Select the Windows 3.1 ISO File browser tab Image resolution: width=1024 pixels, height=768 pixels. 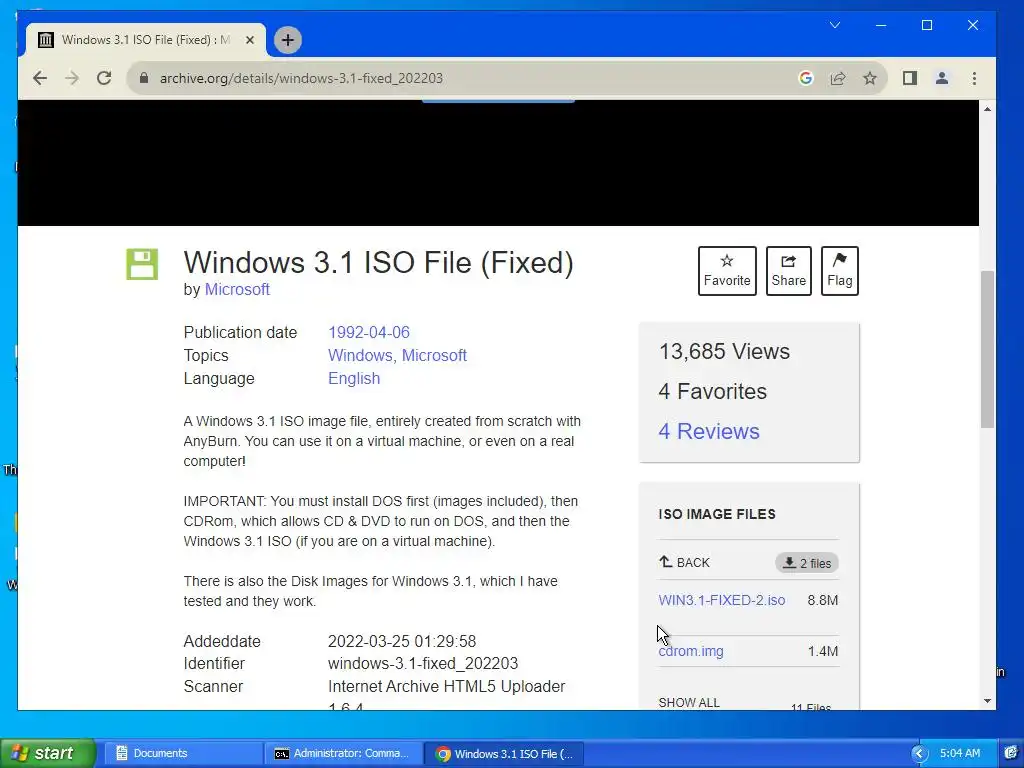click(x=146, y=40)
